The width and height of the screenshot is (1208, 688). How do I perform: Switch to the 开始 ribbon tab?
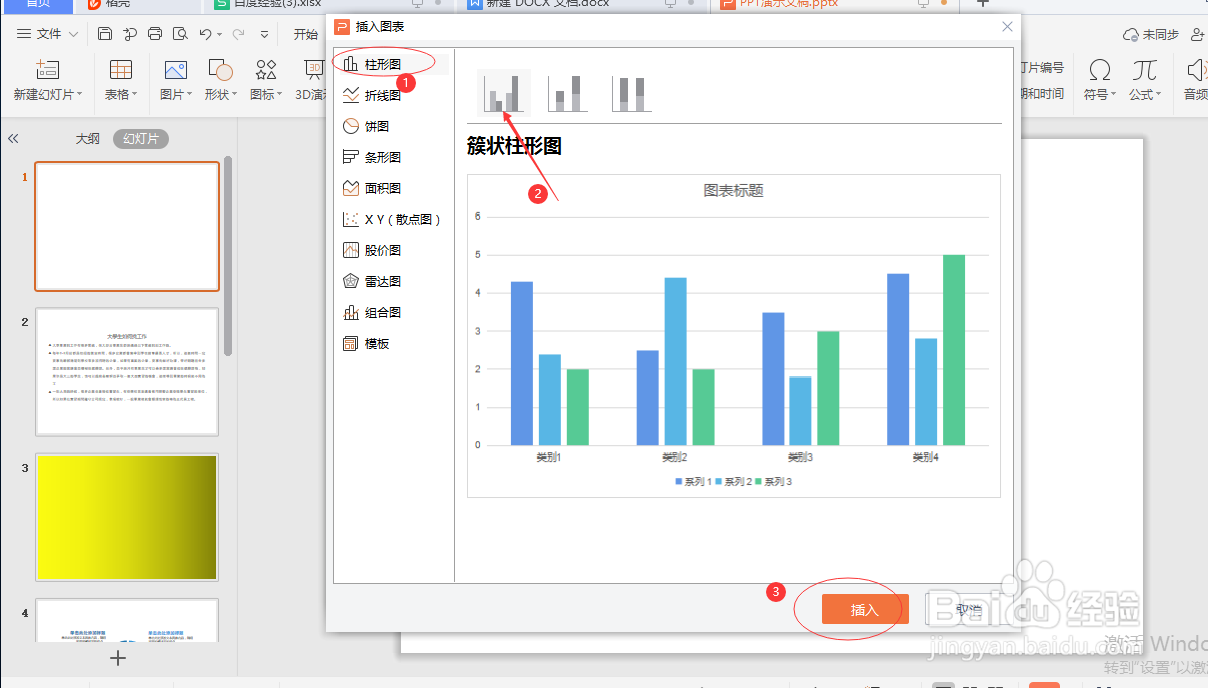[305, 34]
